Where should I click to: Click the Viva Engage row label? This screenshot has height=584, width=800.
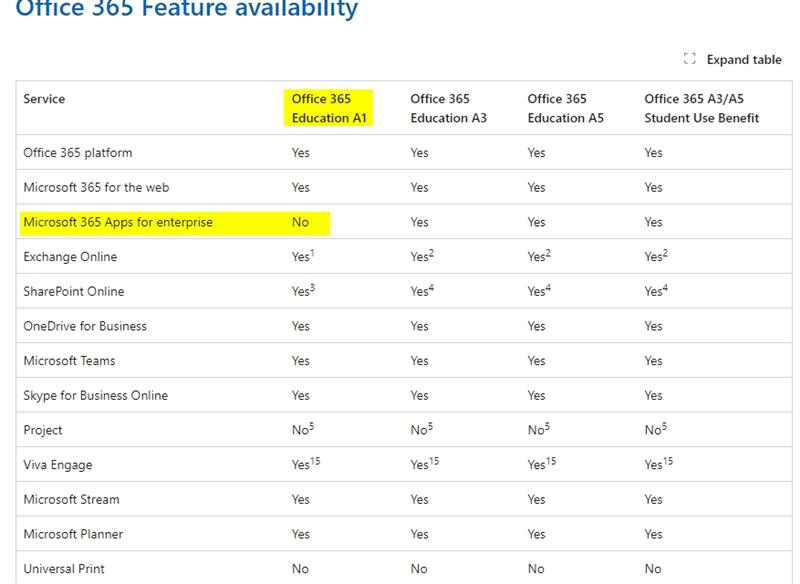click(x=58, y=465)
